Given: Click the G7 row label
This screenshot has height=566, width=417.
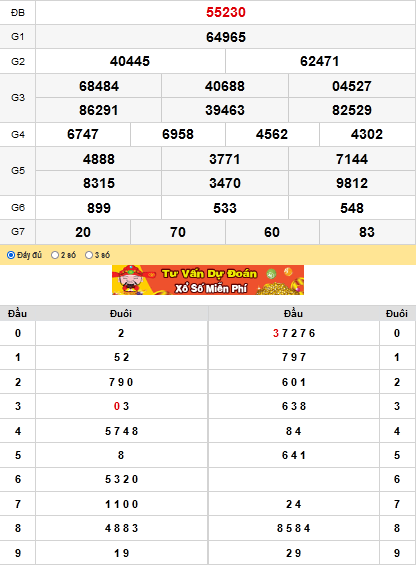Looking at the screenshot, I should pyautogui.click(x=18, y=232).
